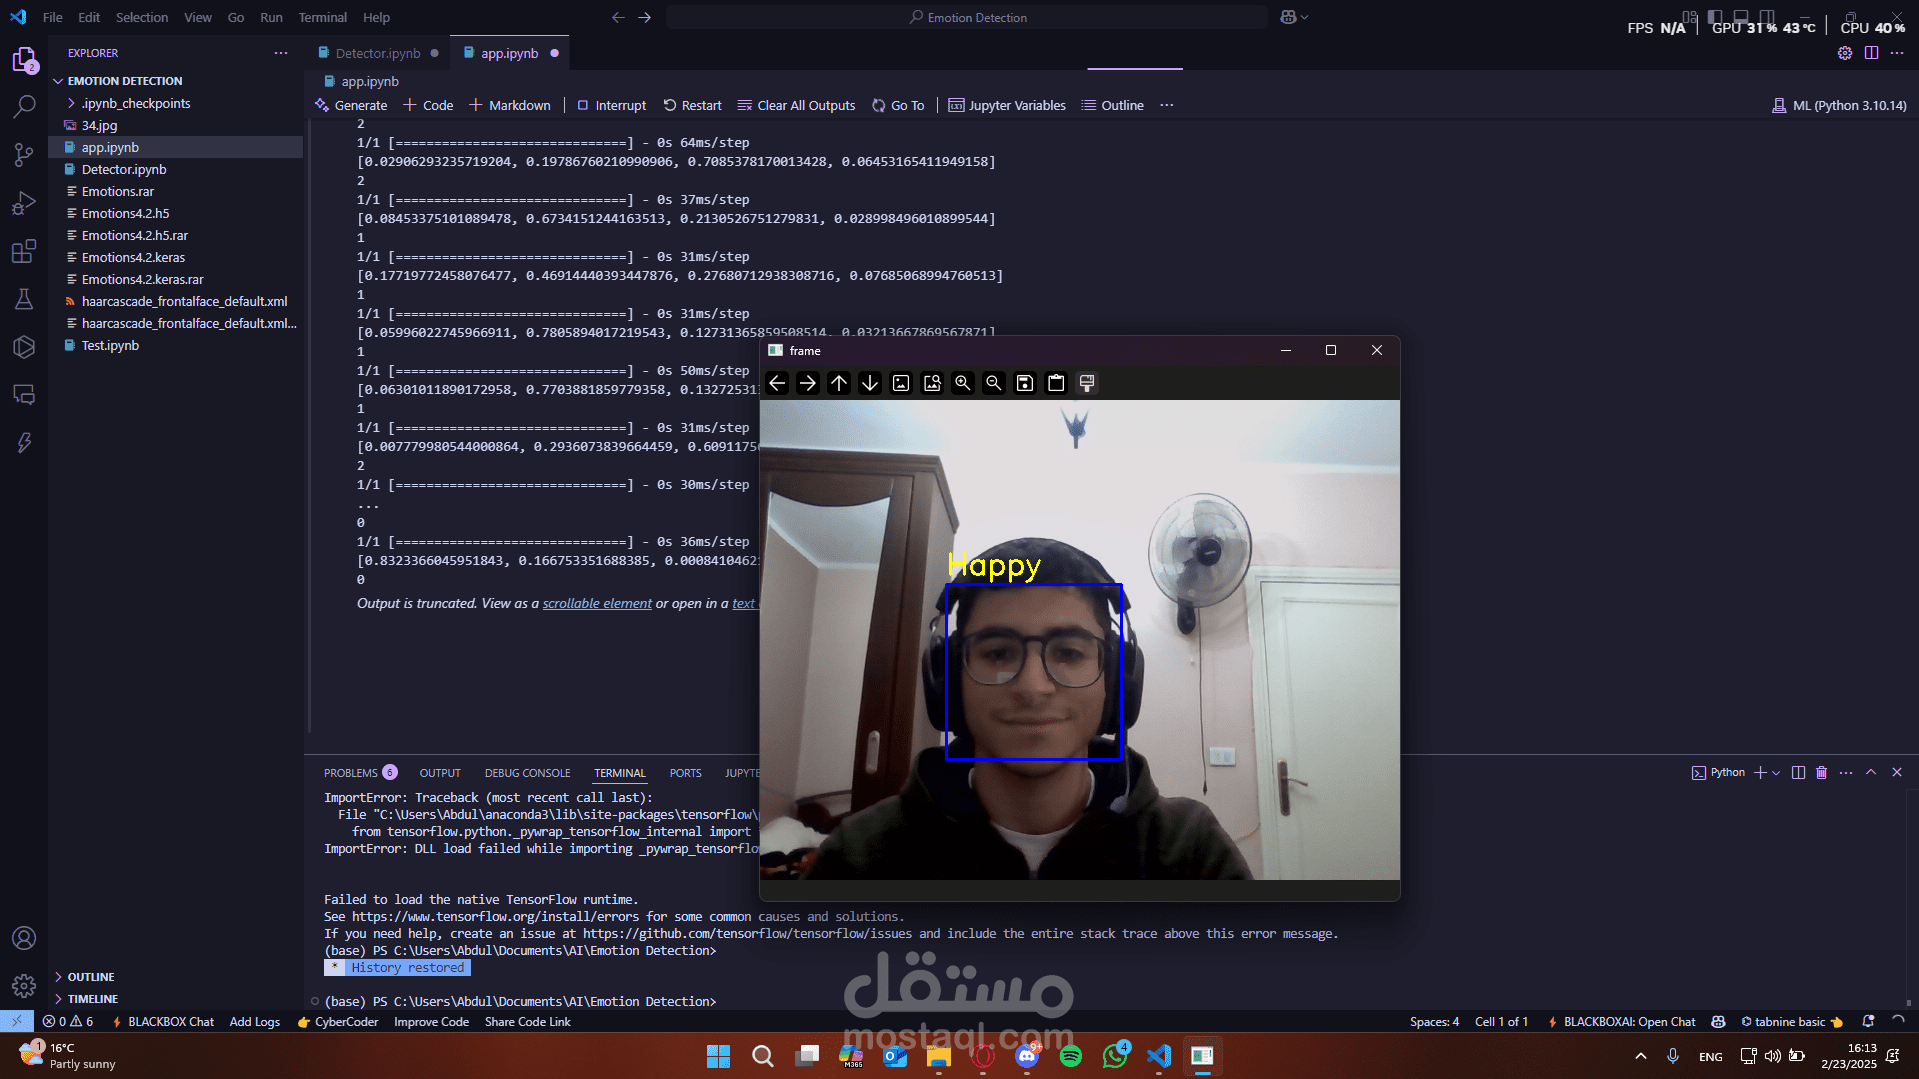The width and height of the screenshot is (1919, 1079).
Task: Kill the terminal with trash icon
Action: pyautogui.click(x=1822, y=773)
